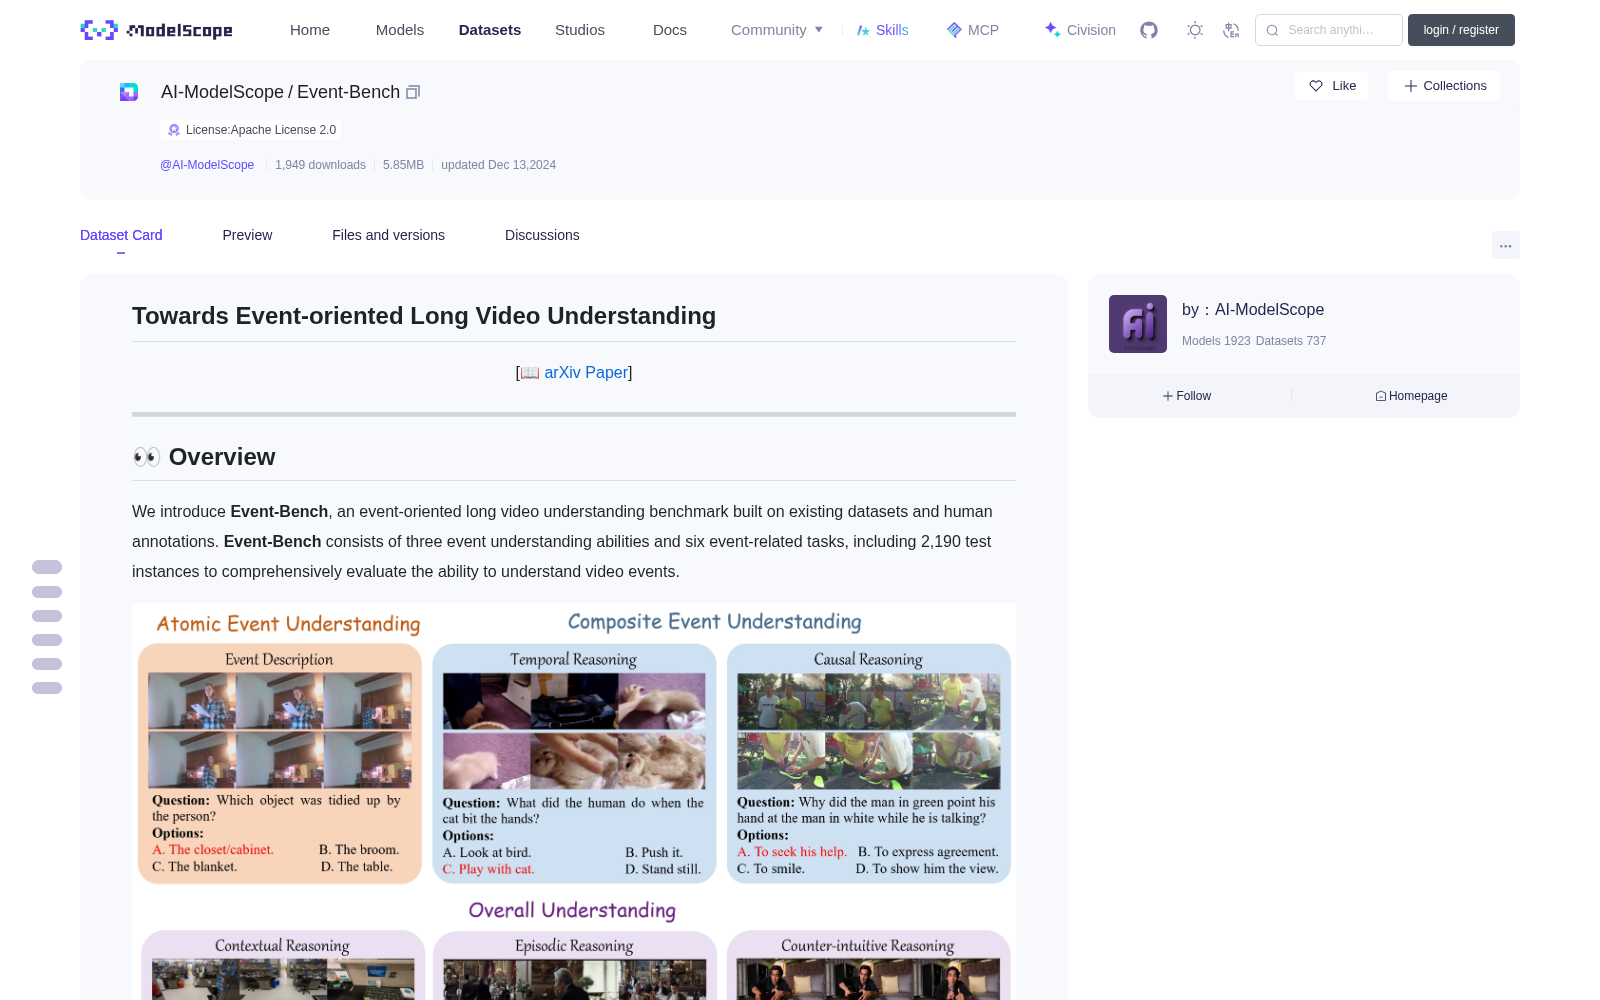Click the ModelScope logo

pos(156,30)
